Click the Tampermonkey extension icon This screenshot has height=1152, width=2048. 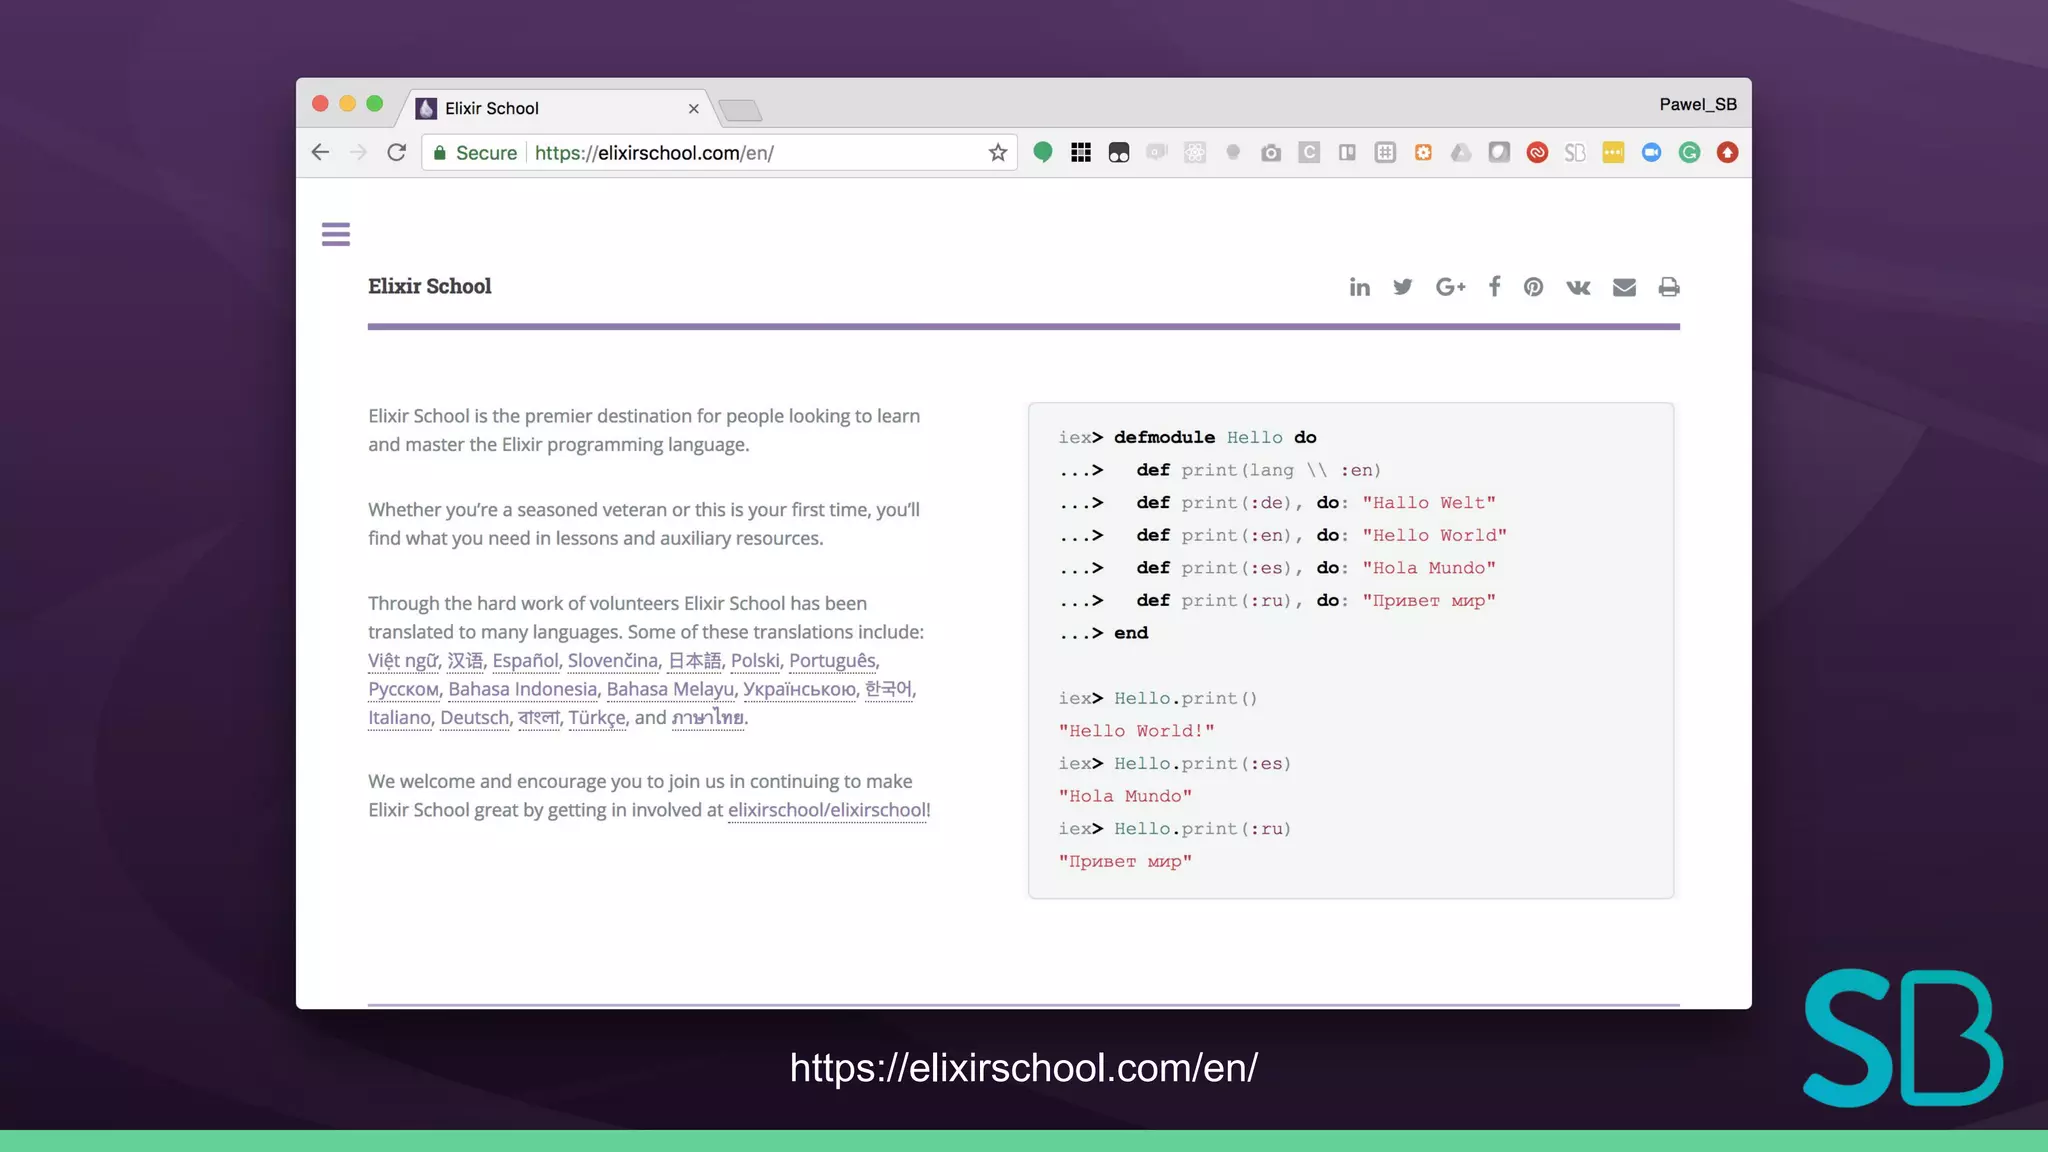click(x=1119, y=152)
